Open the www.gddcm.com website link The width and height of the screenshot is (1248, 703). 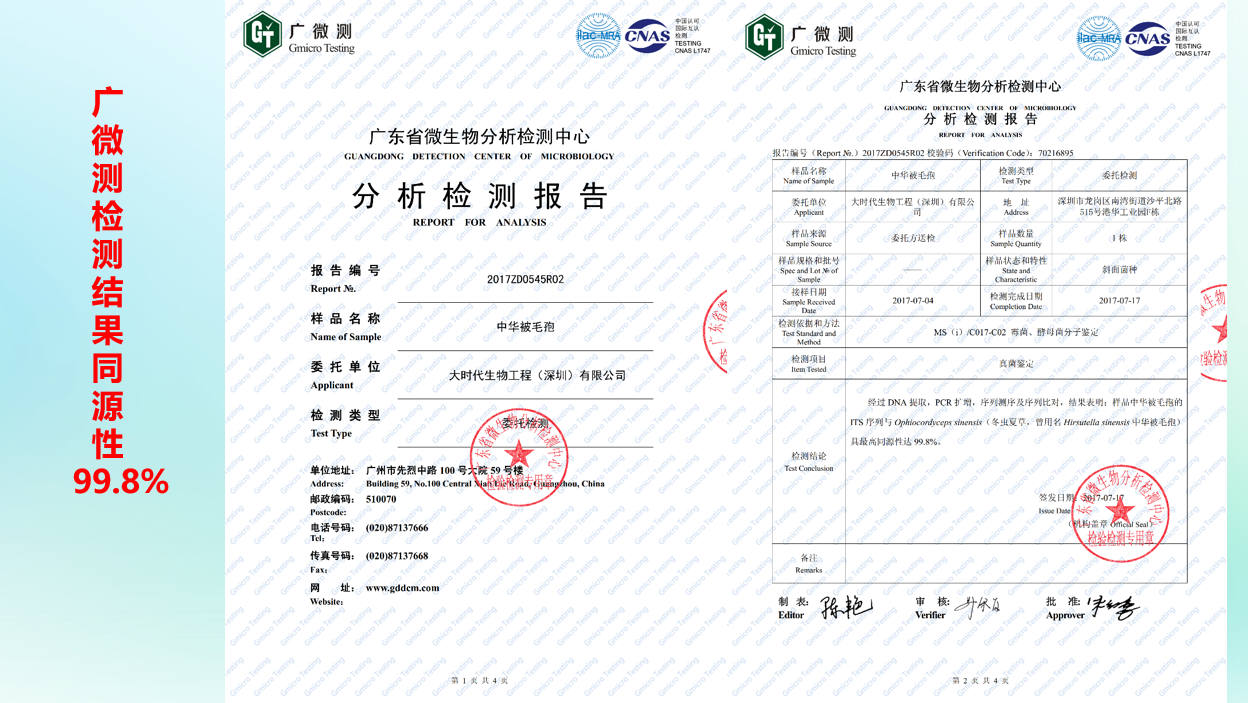(x=402, y=588)
